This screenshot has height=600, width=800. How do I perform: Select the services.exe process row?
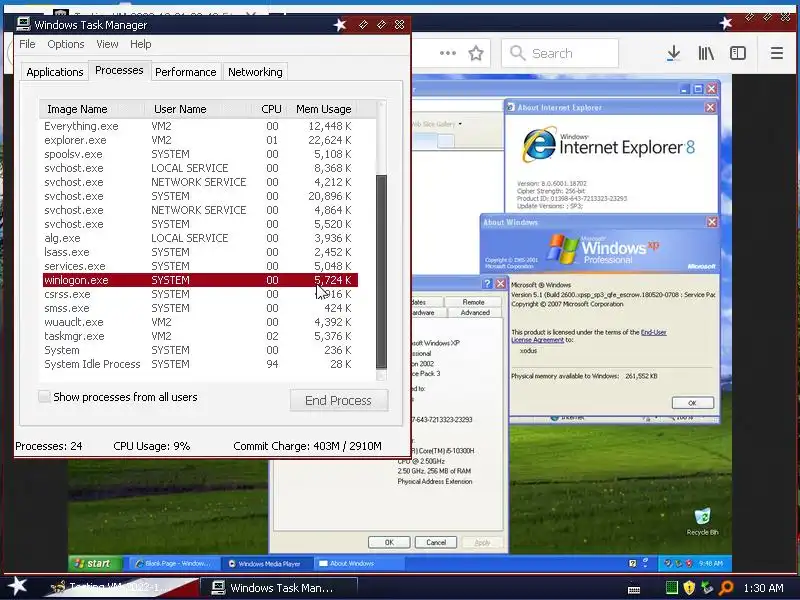(x=201, y=266)
